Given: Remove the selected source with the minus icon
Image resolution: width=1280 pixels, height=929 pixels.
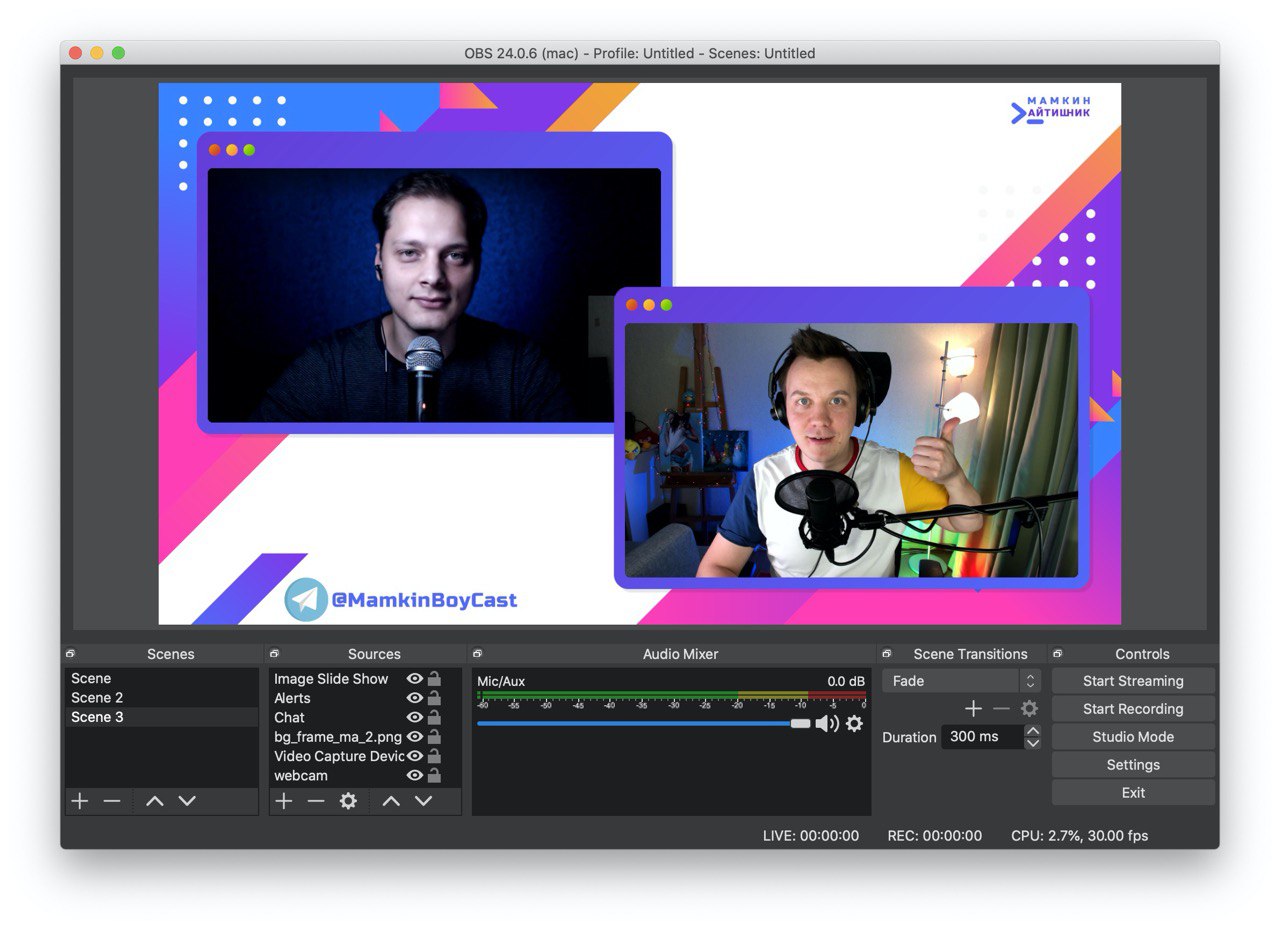Looking at the screenshot, I should pyautogui.click(x=316, y=801).
